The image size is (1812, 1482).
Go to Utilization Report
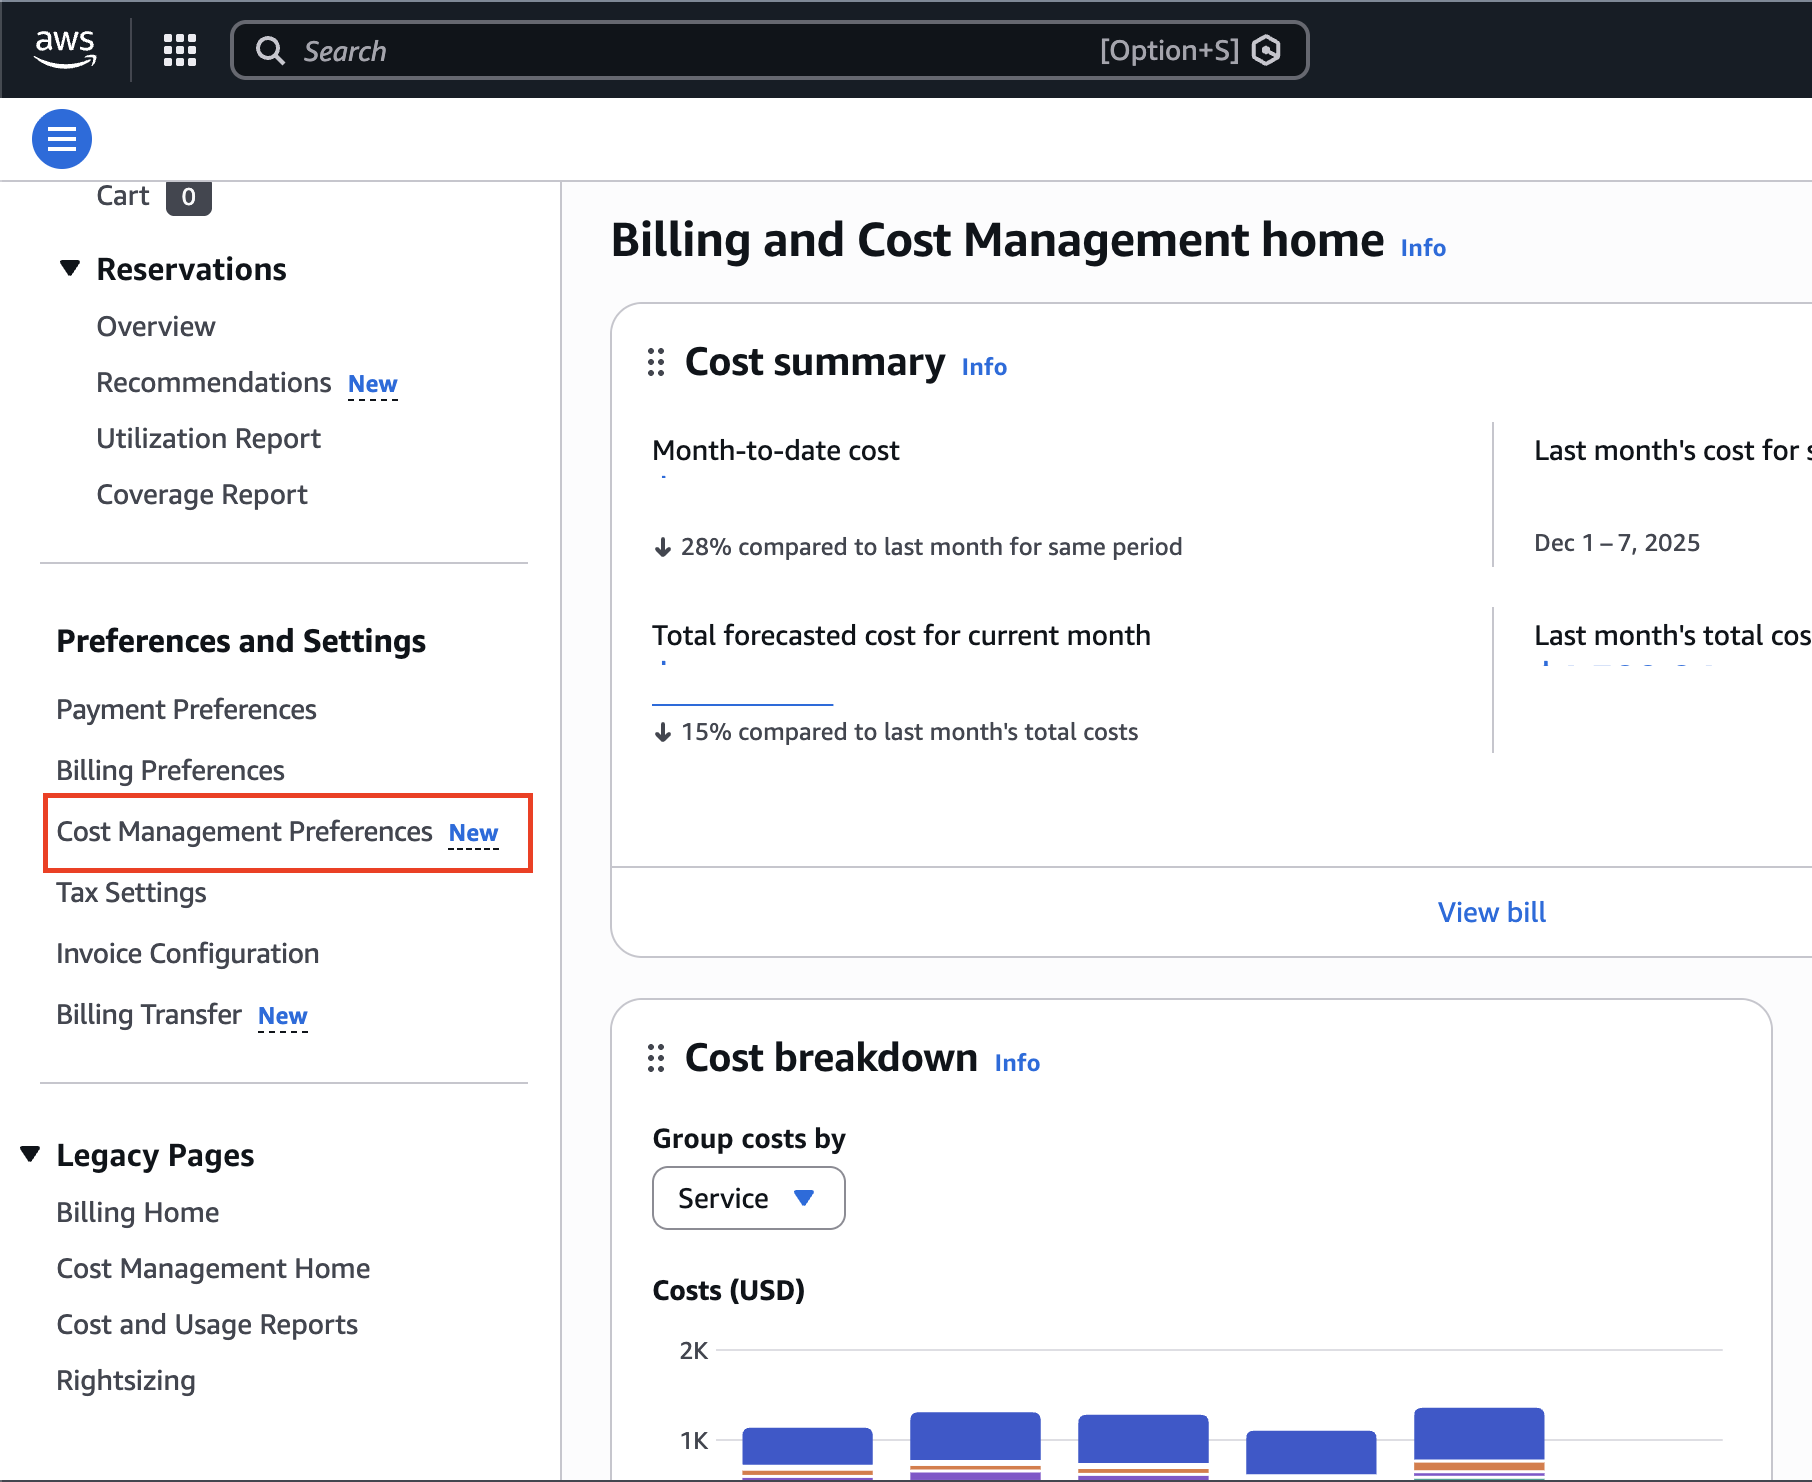[208, 439]
